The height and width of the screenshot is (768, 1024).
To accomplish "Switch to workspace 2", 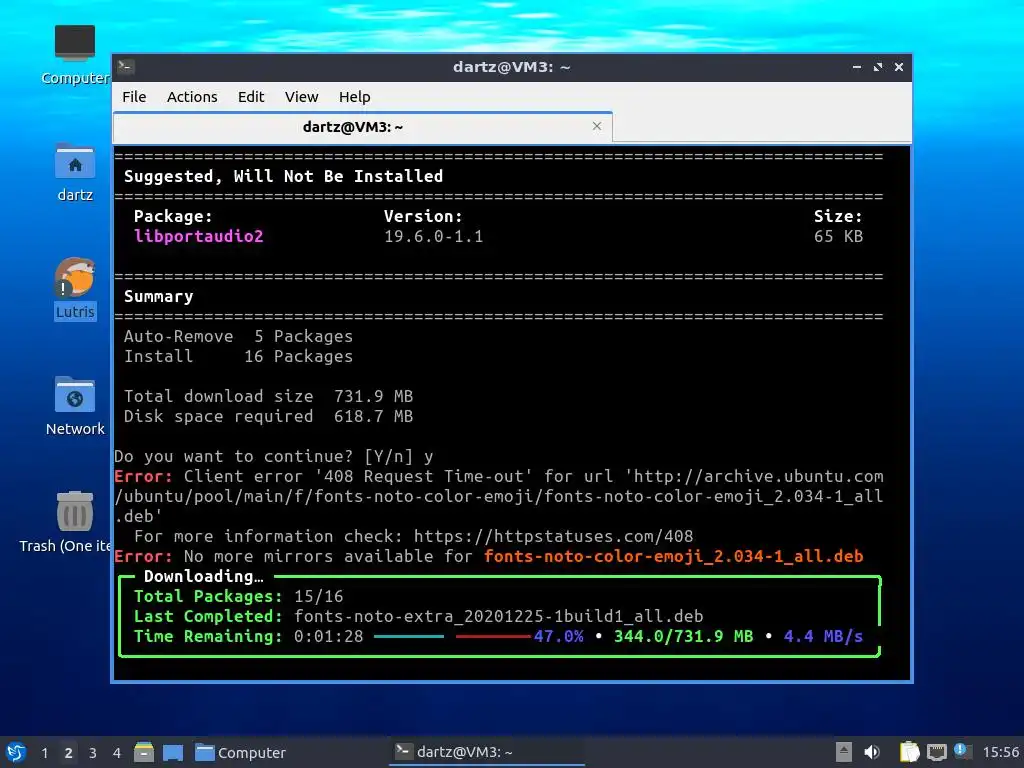I will point(69,753).
